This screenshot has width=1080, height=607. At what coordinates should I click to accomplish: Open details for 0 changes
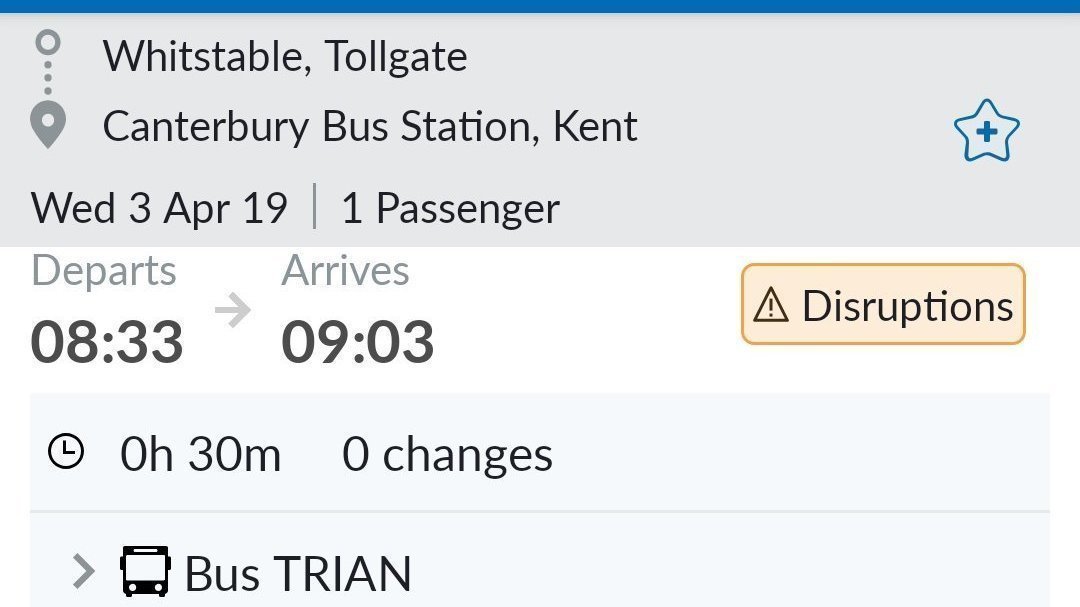[447, 452]
